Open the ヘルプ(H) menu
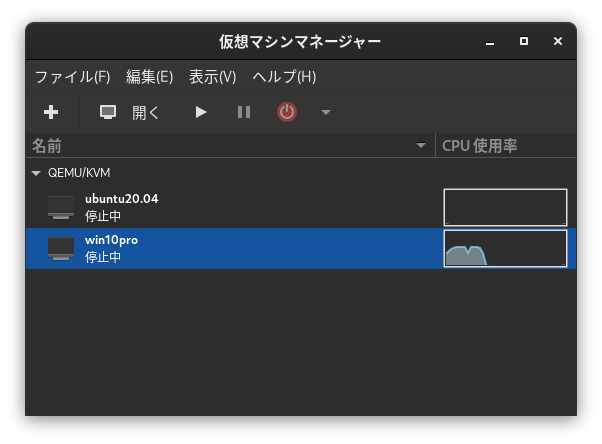The height and width of the screenshot is (444, 602). pos(284,77)
